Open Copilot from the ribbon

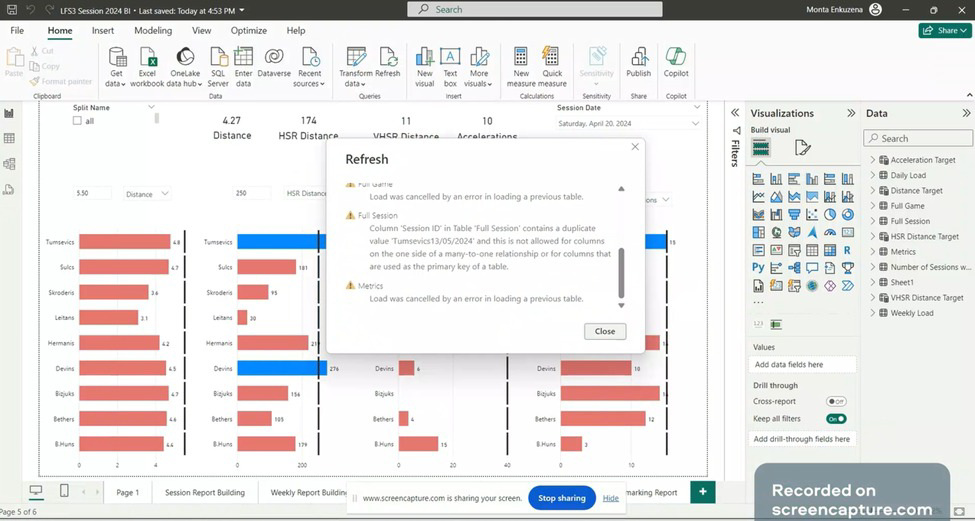click(676, 62)
